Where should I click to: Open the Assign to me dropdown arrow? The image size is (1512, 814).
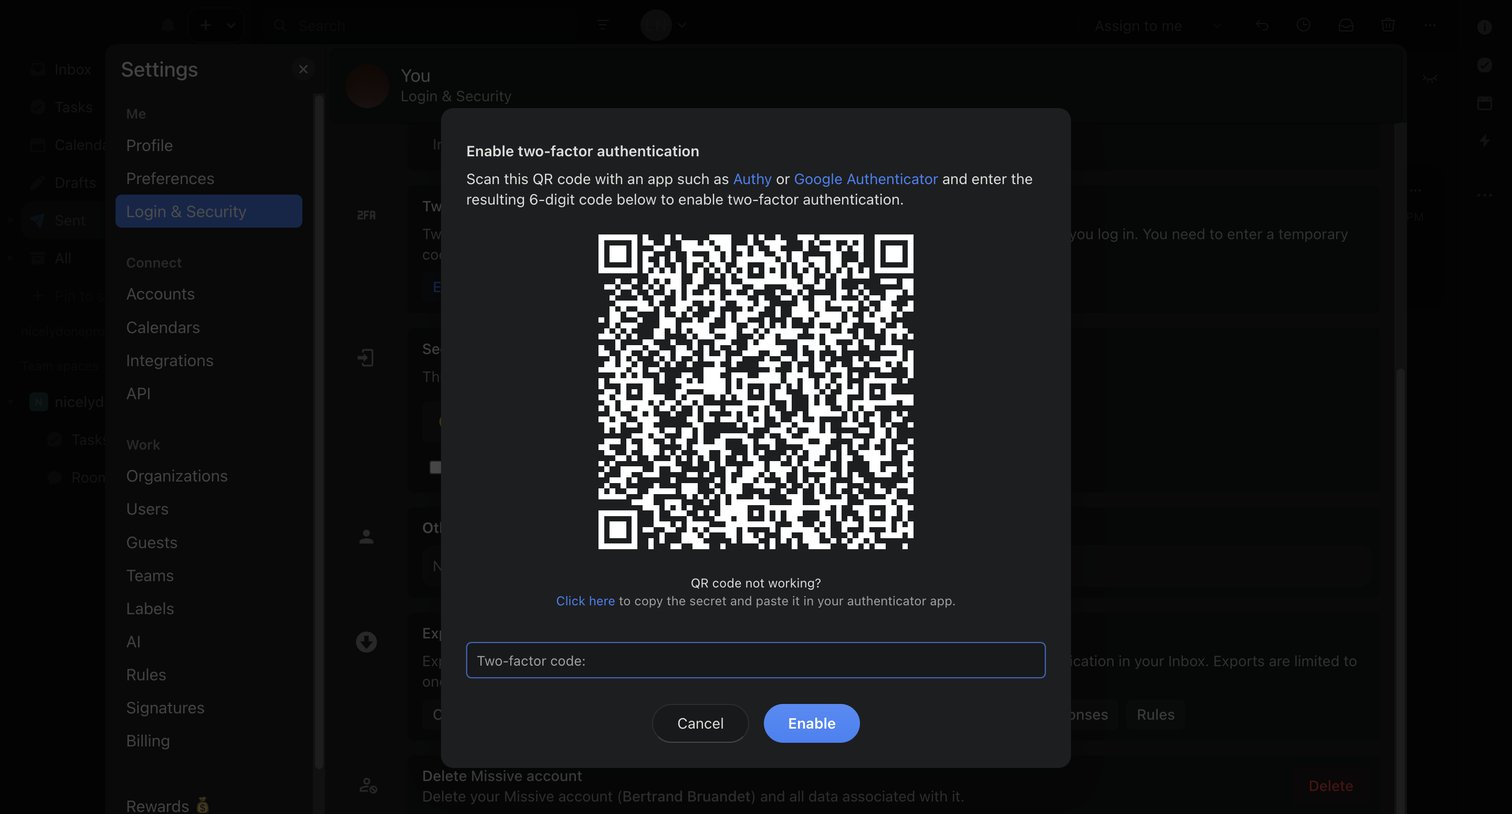point(1217,26)
